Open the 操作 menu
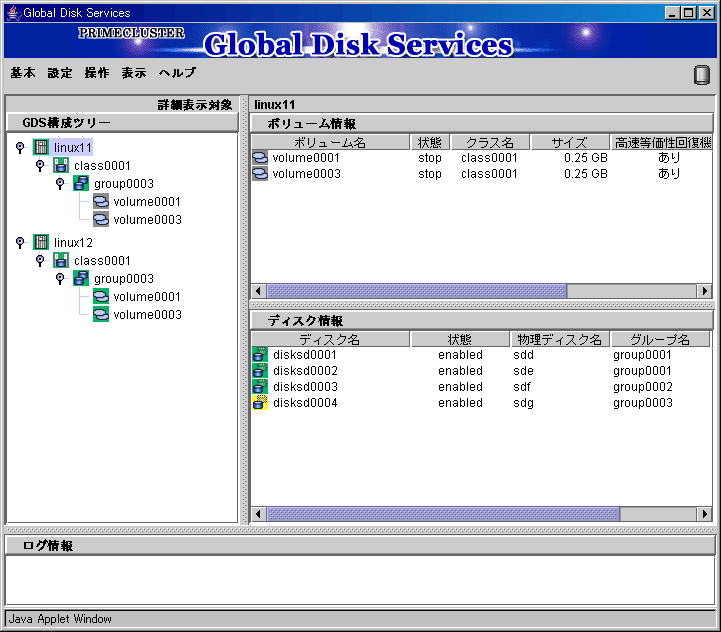 [97, 73]
